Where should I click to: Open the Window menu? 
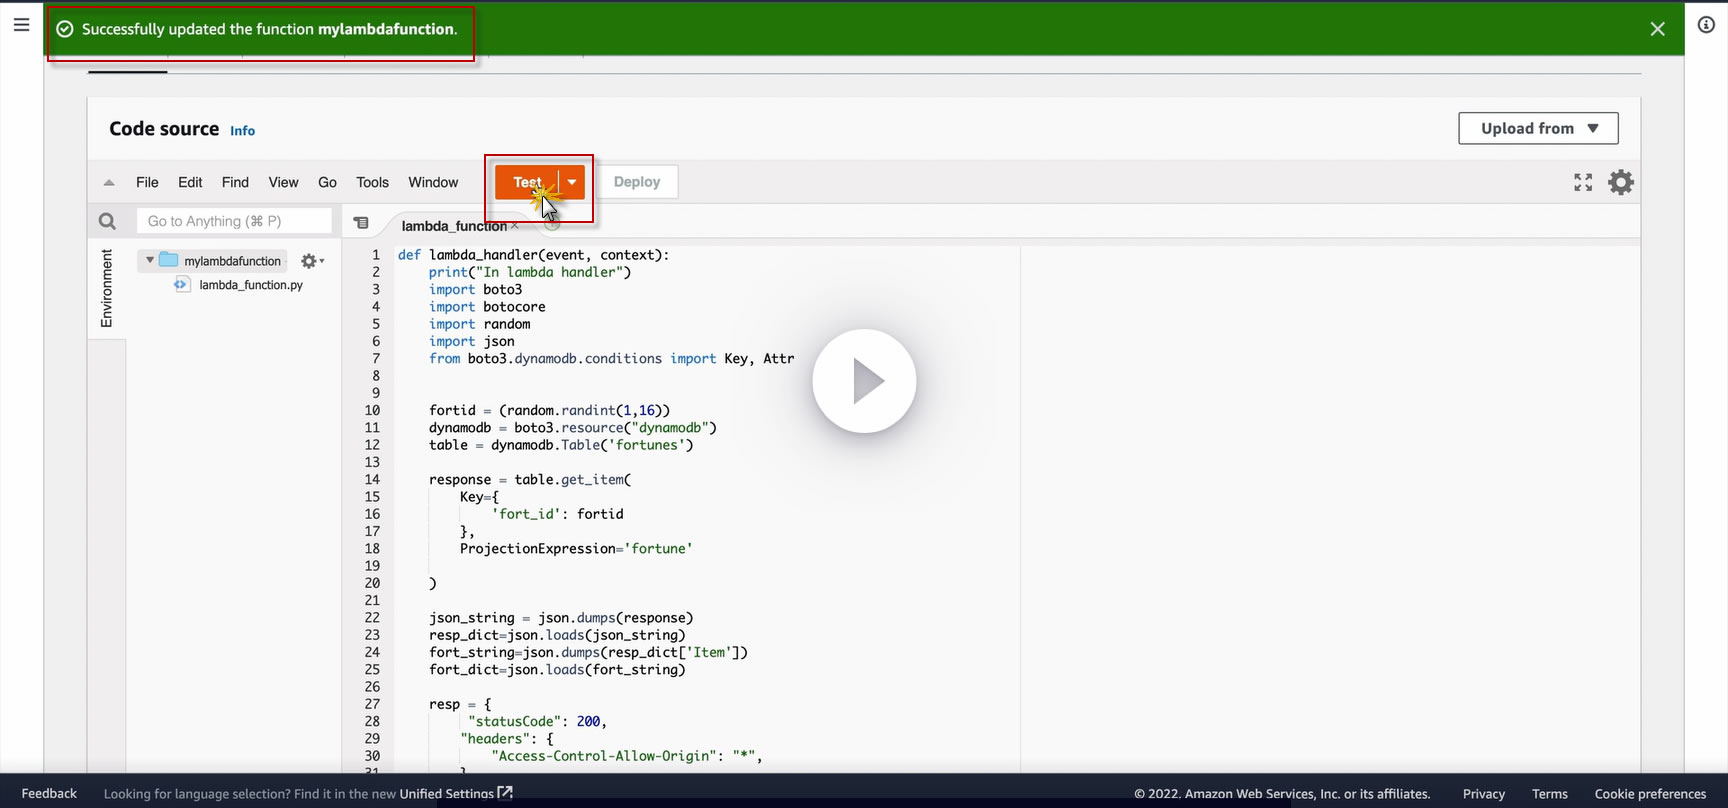point(433,182)
